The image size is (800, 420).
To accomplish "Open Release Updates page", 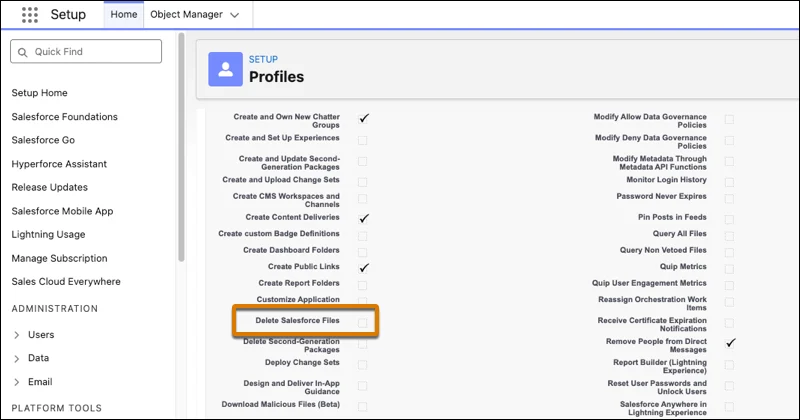I will click(x=50, y=187).
